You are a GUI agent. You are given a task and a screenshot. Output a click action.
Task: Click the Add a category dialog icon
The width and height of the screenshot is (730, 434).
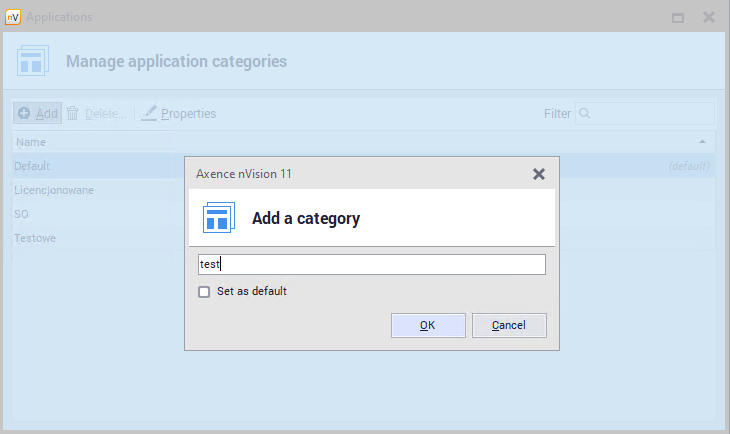(218, 218)
